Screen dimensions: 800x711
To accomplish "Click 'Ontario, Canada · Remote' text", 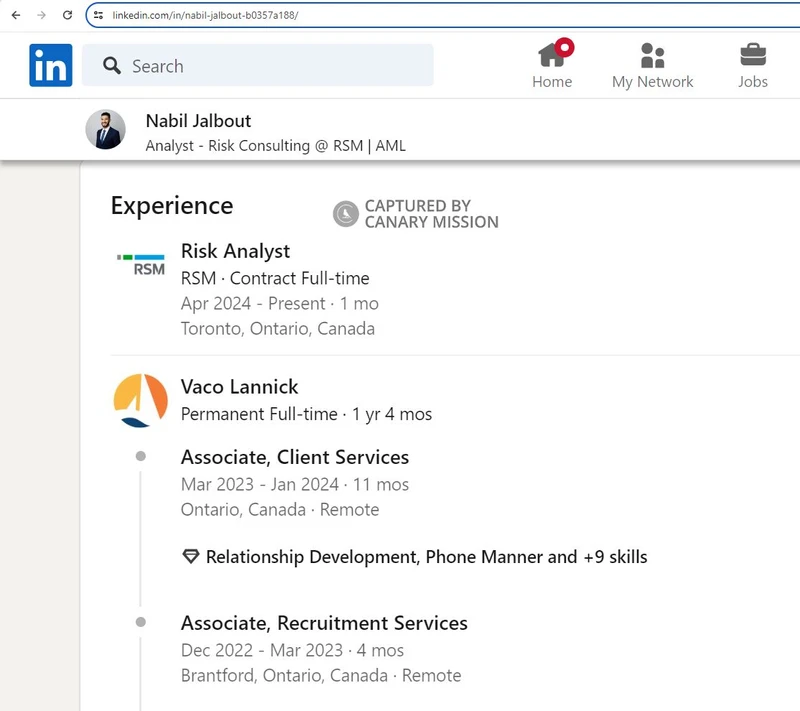I will [x=280, y=509].
